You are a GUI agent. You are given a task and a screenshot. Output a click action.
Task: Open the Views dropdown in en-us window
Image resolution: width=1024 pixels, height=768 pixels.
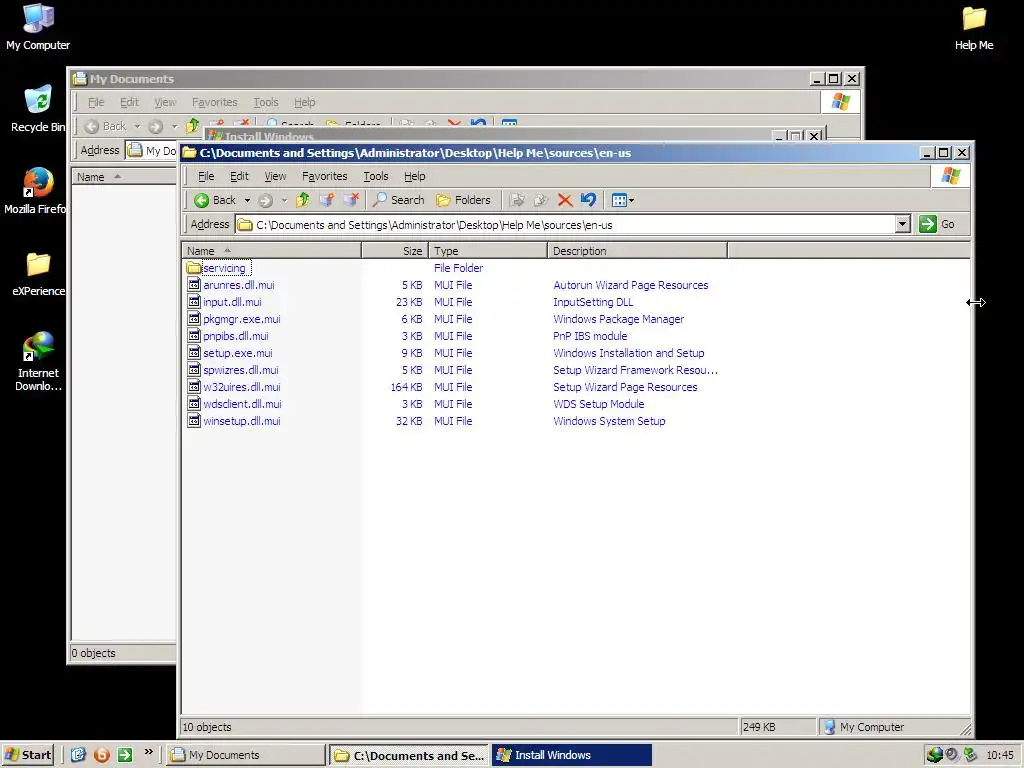[622, 200]
